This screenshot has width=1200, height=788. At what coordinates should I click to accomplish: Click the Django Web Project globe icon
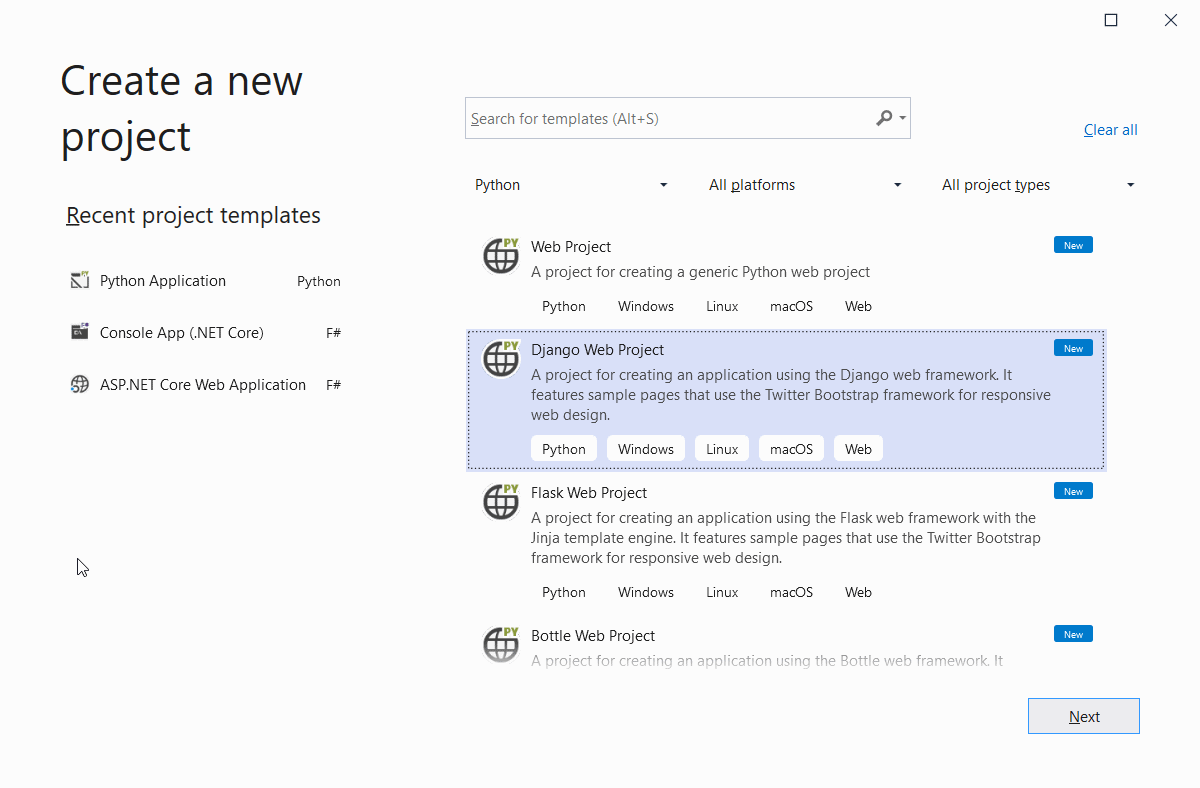[501, 359]
